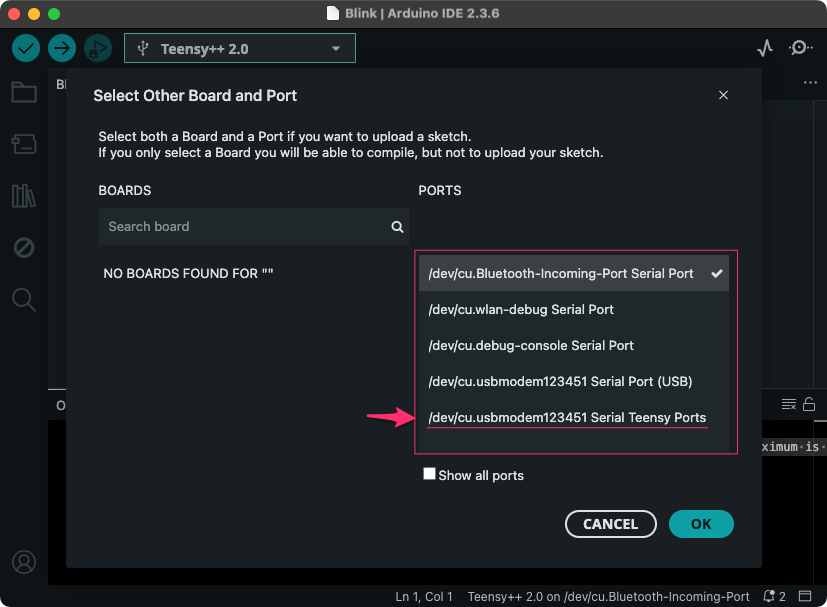The image size is (827, 607).
Task: Open the Boards Manager sidebar icon
Action: [x=24, y=145]
